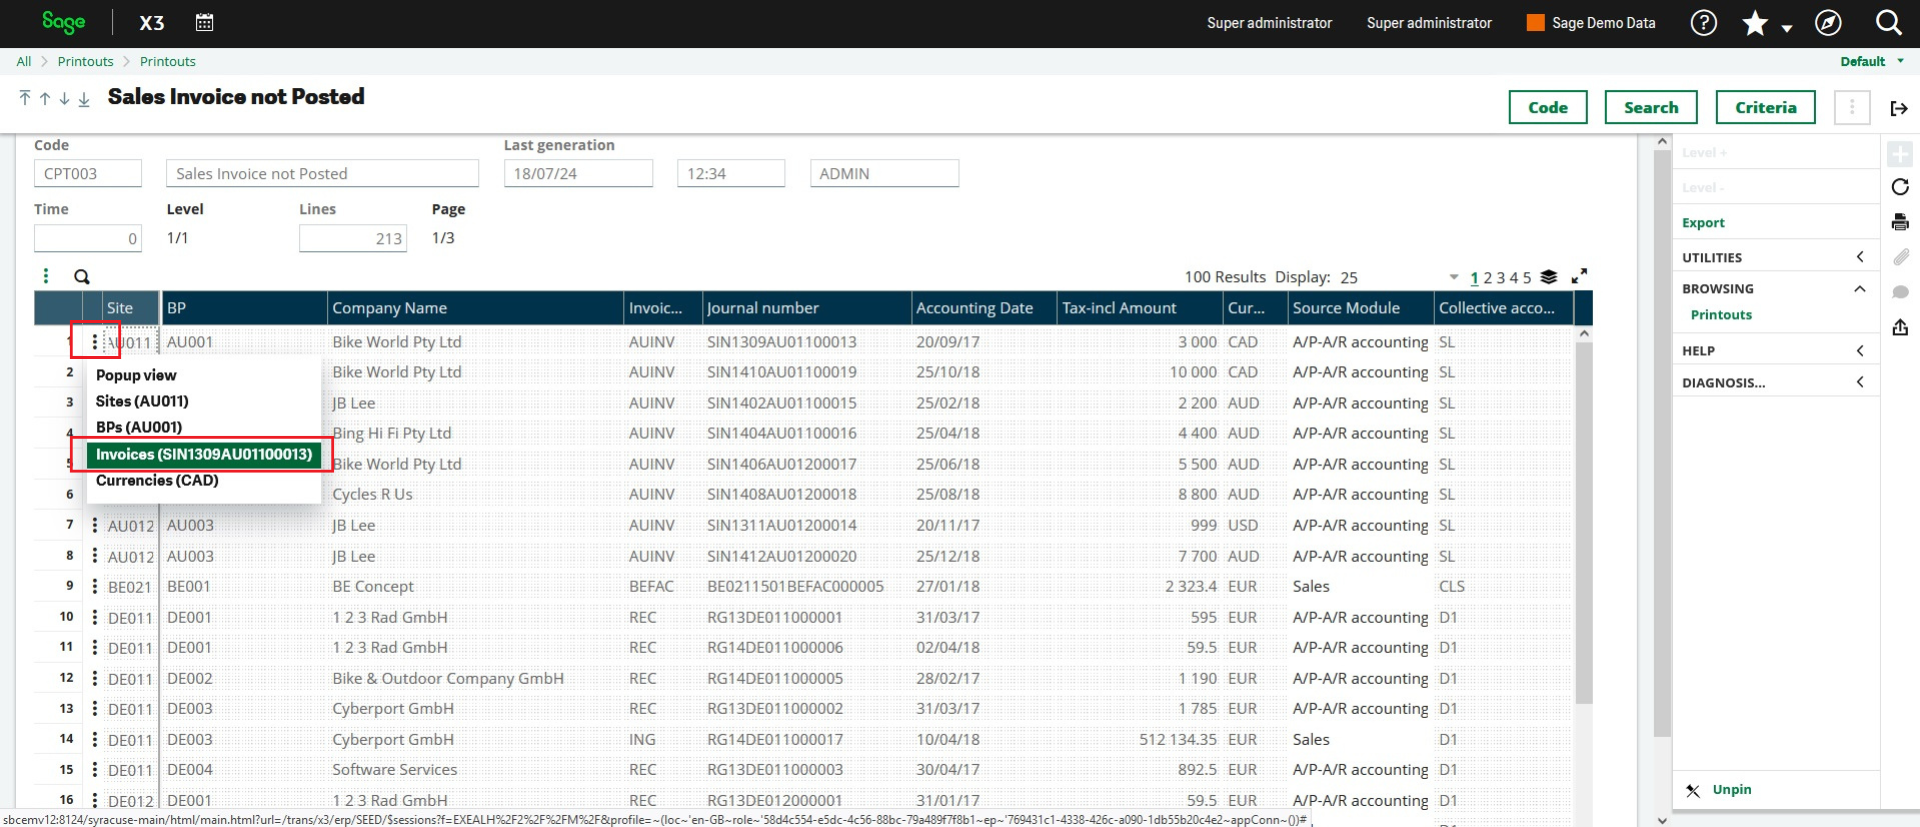Open the Sage logo home

pyautogui.click(x=63, y=22)
